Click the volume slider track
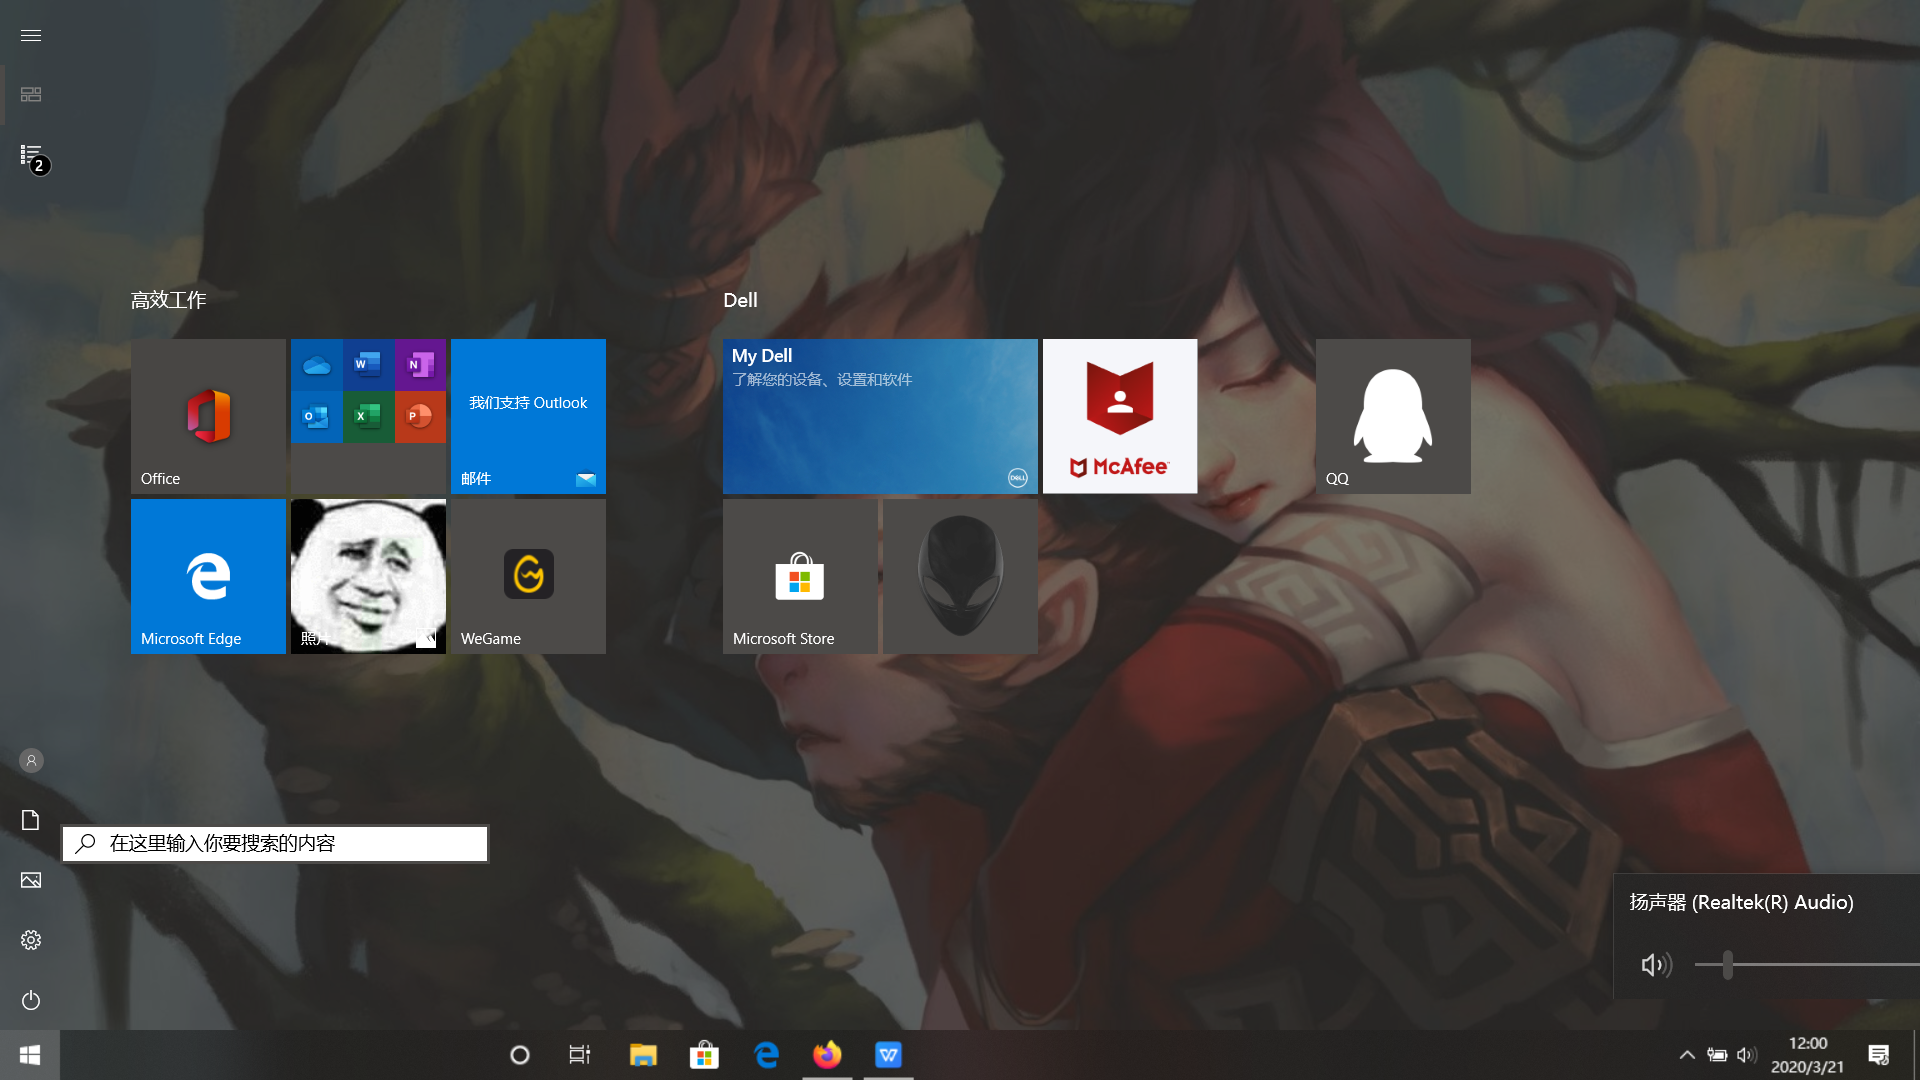The width and height of the screenshot is (1920, 1080). tap(1807, 965)
